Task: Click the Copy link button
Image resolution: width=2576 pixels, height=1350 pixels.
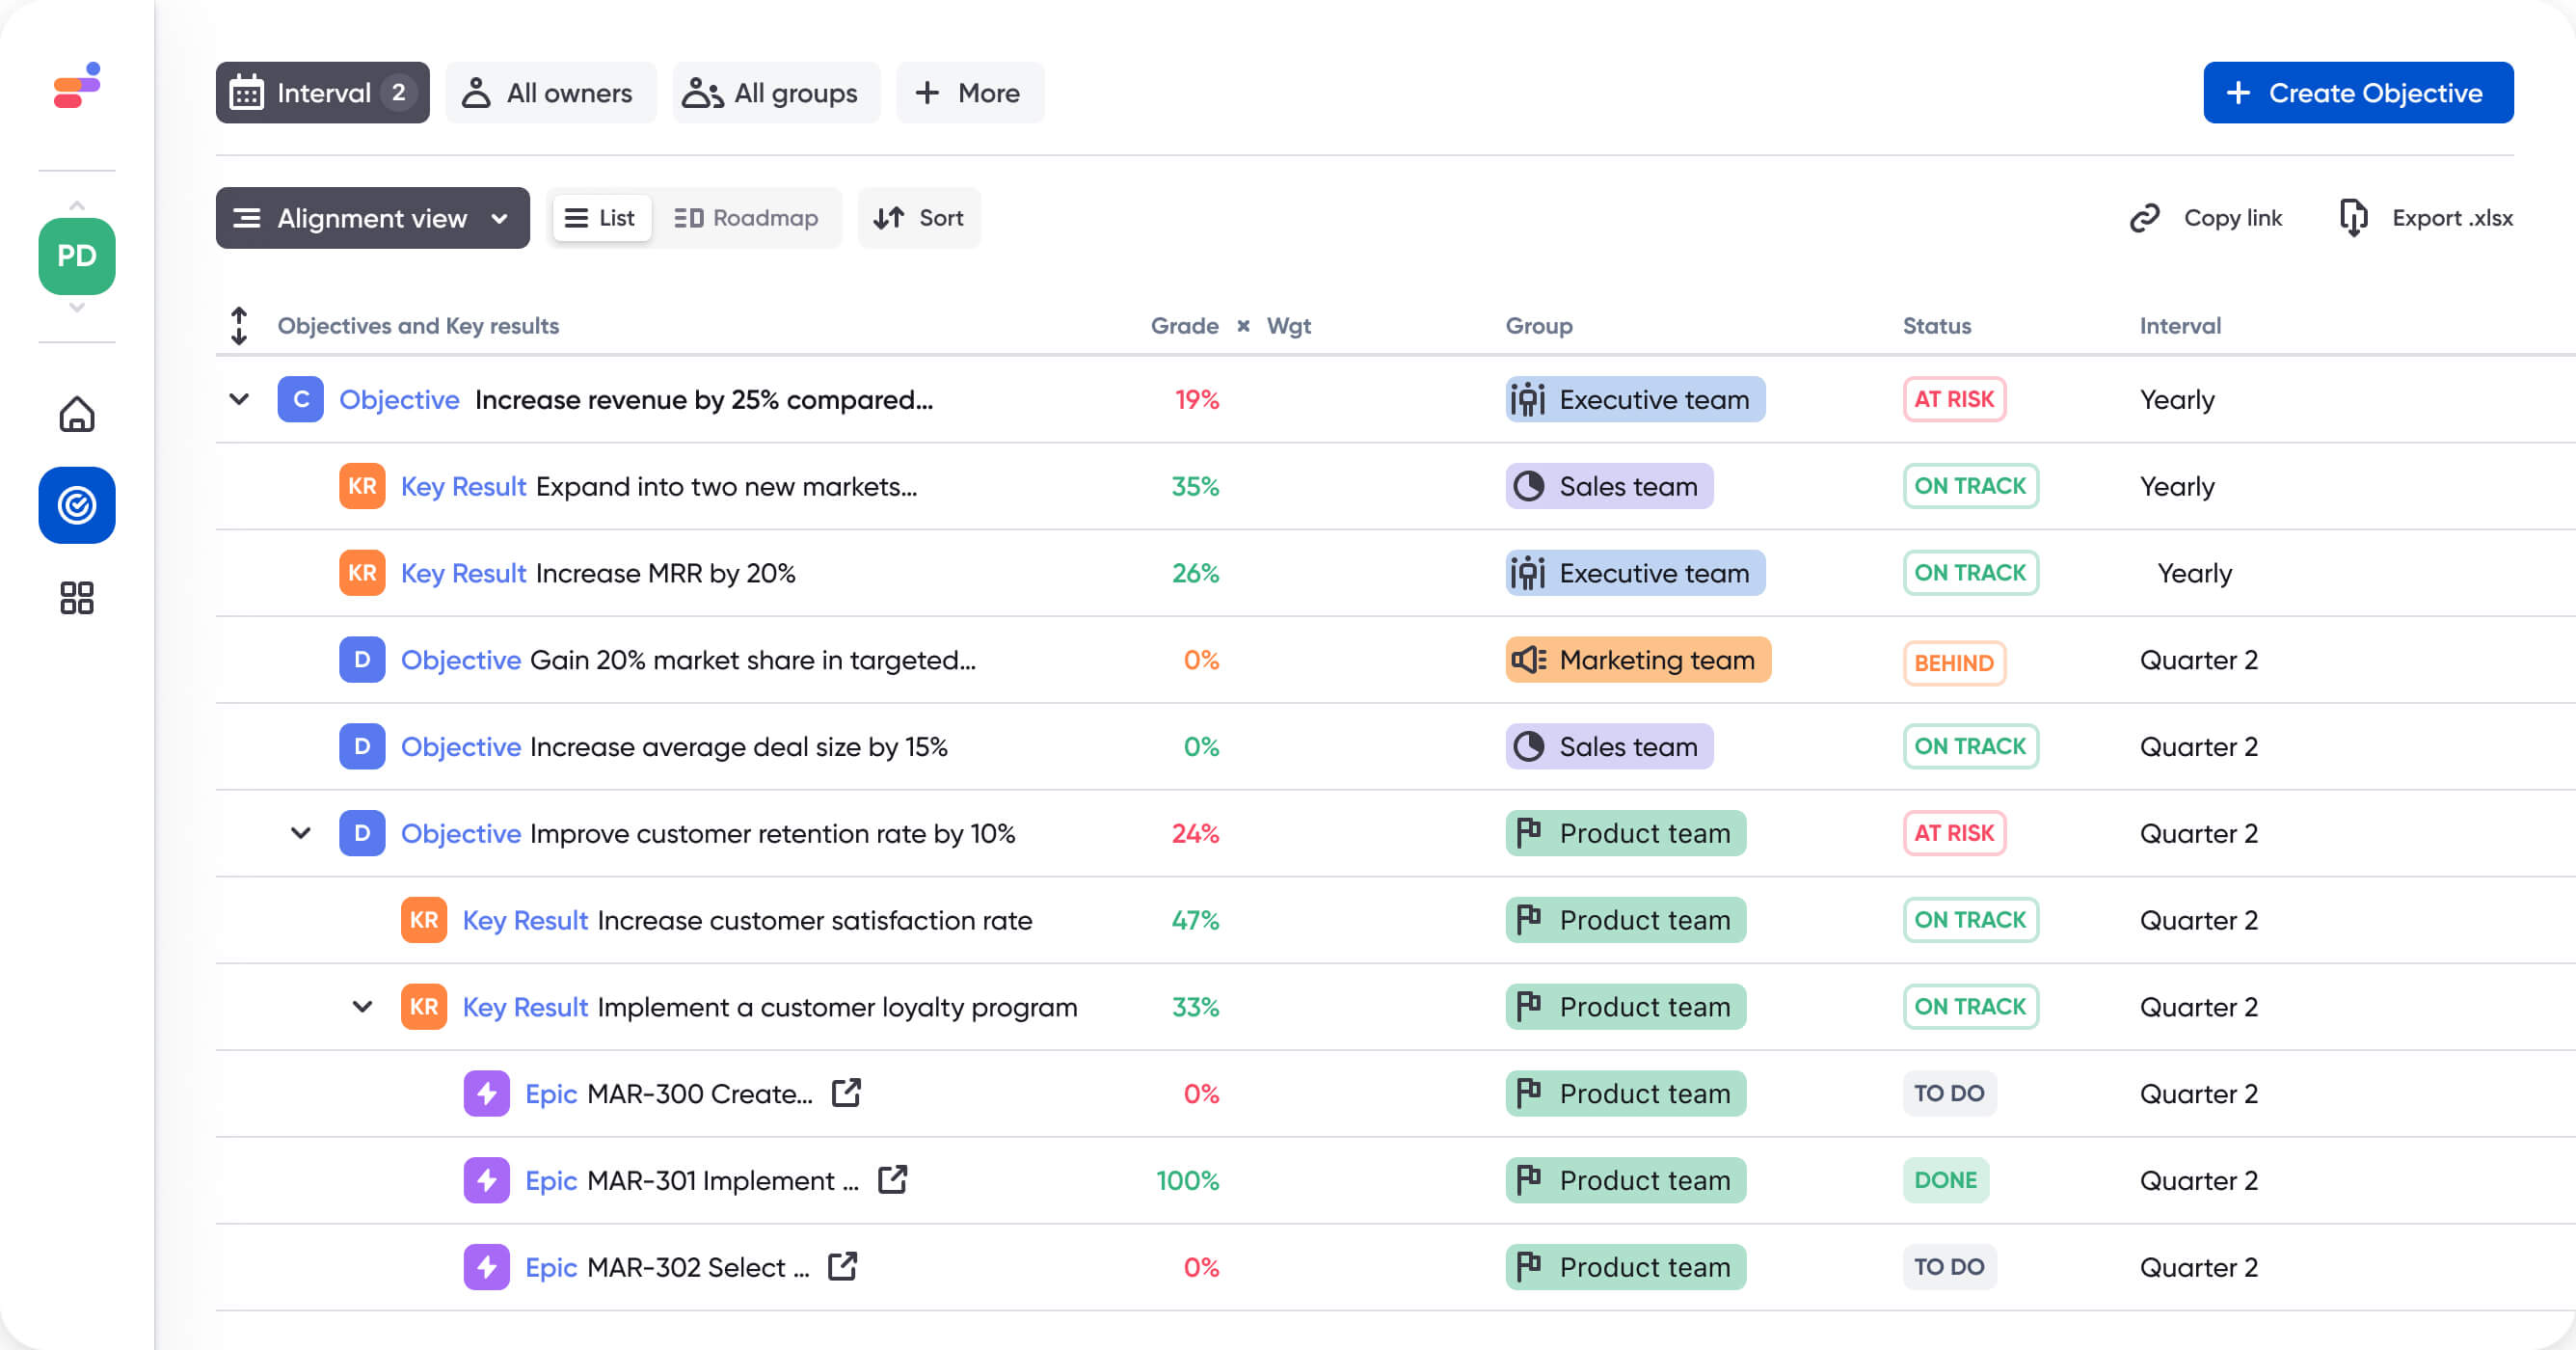Action: [2206, 218]
